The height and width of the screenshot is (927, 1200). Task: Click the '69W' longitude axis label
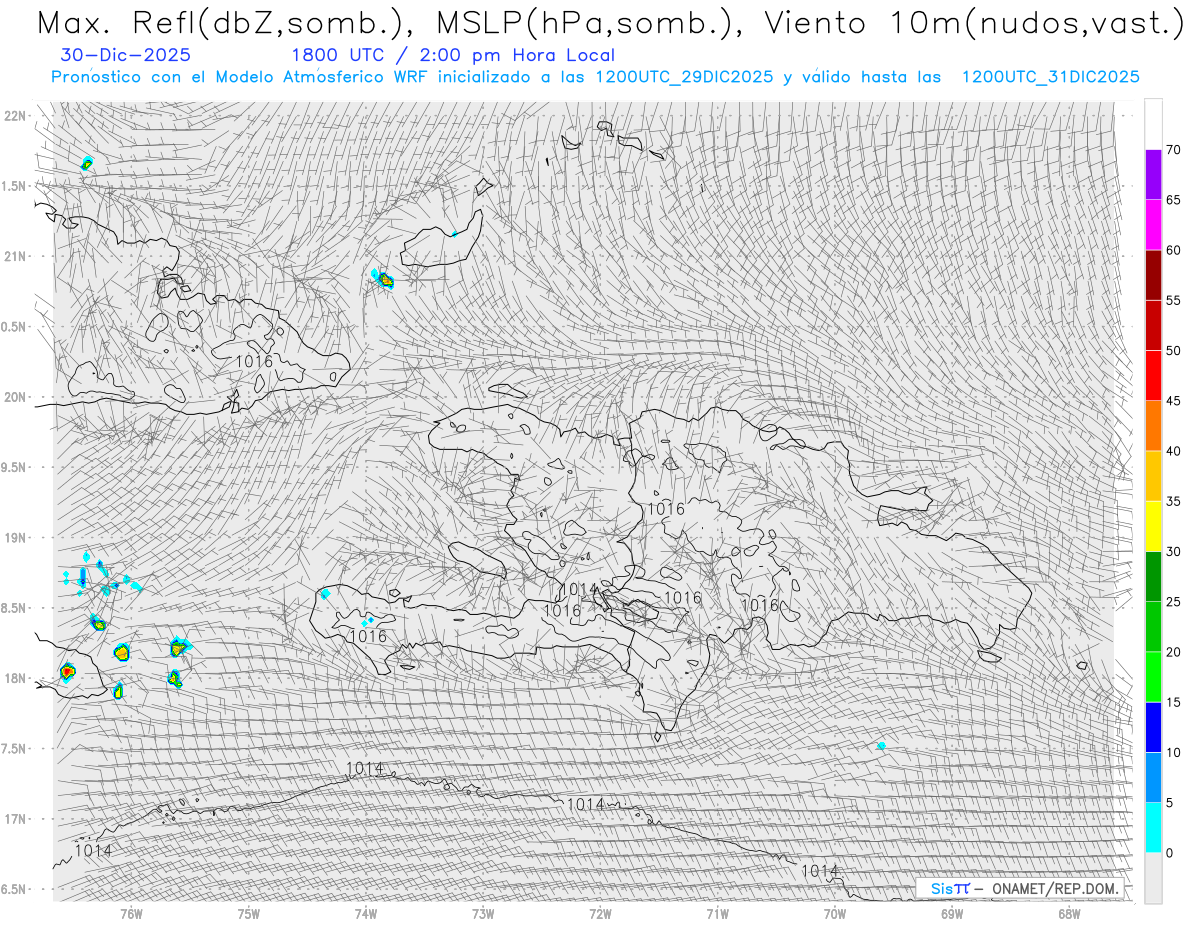point(952,913)
